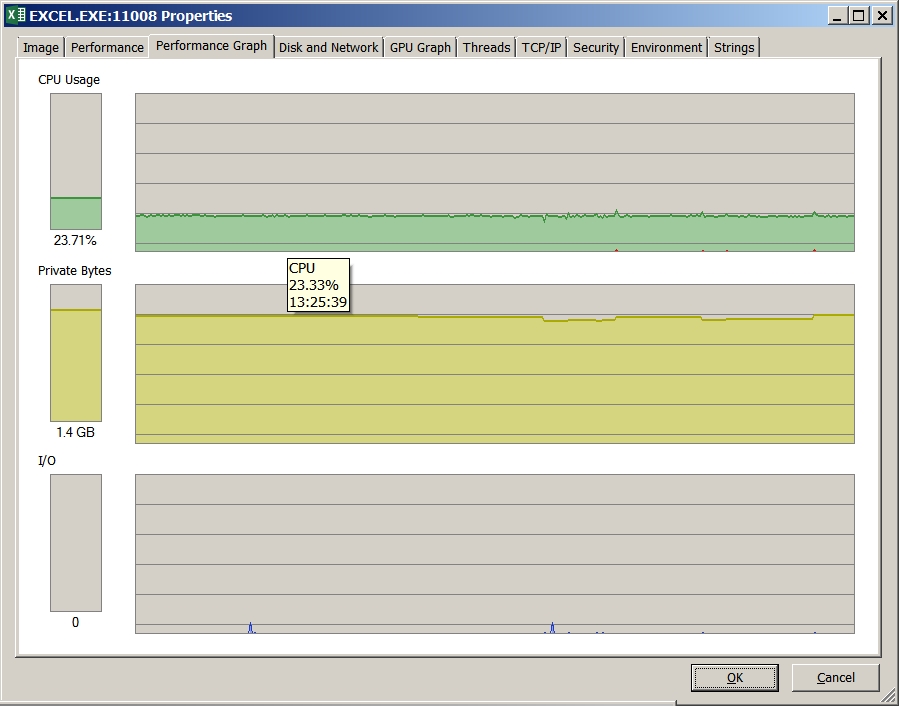This screenshot has height=706, width=899.
Task: Click the EXCEL.EXE:11008 Properties title
Action: click(131, 16)
